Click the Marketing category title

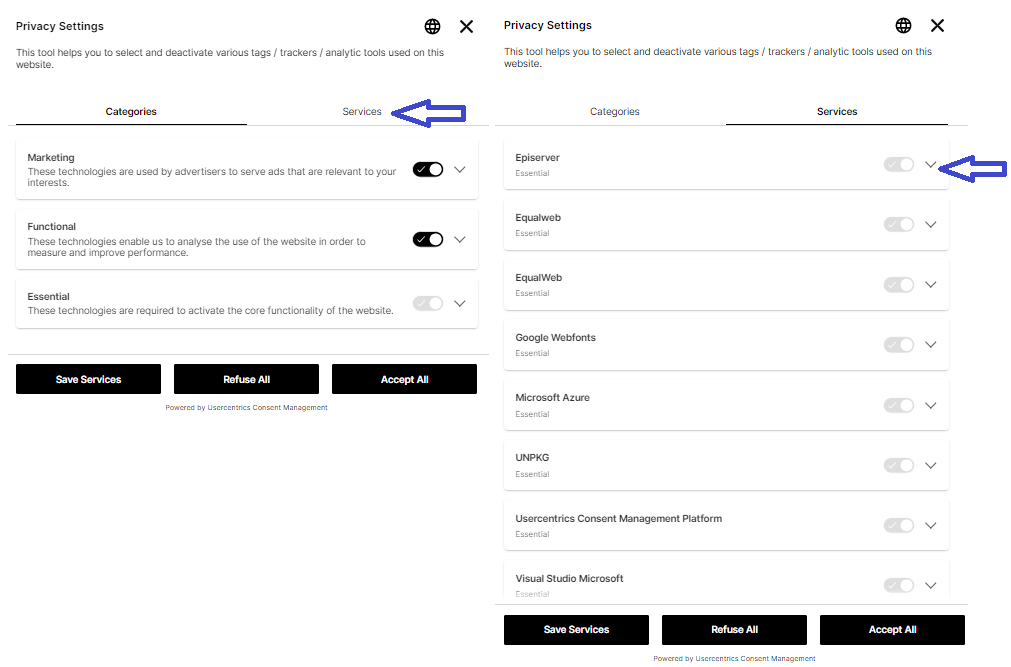[x=51, y=157]
